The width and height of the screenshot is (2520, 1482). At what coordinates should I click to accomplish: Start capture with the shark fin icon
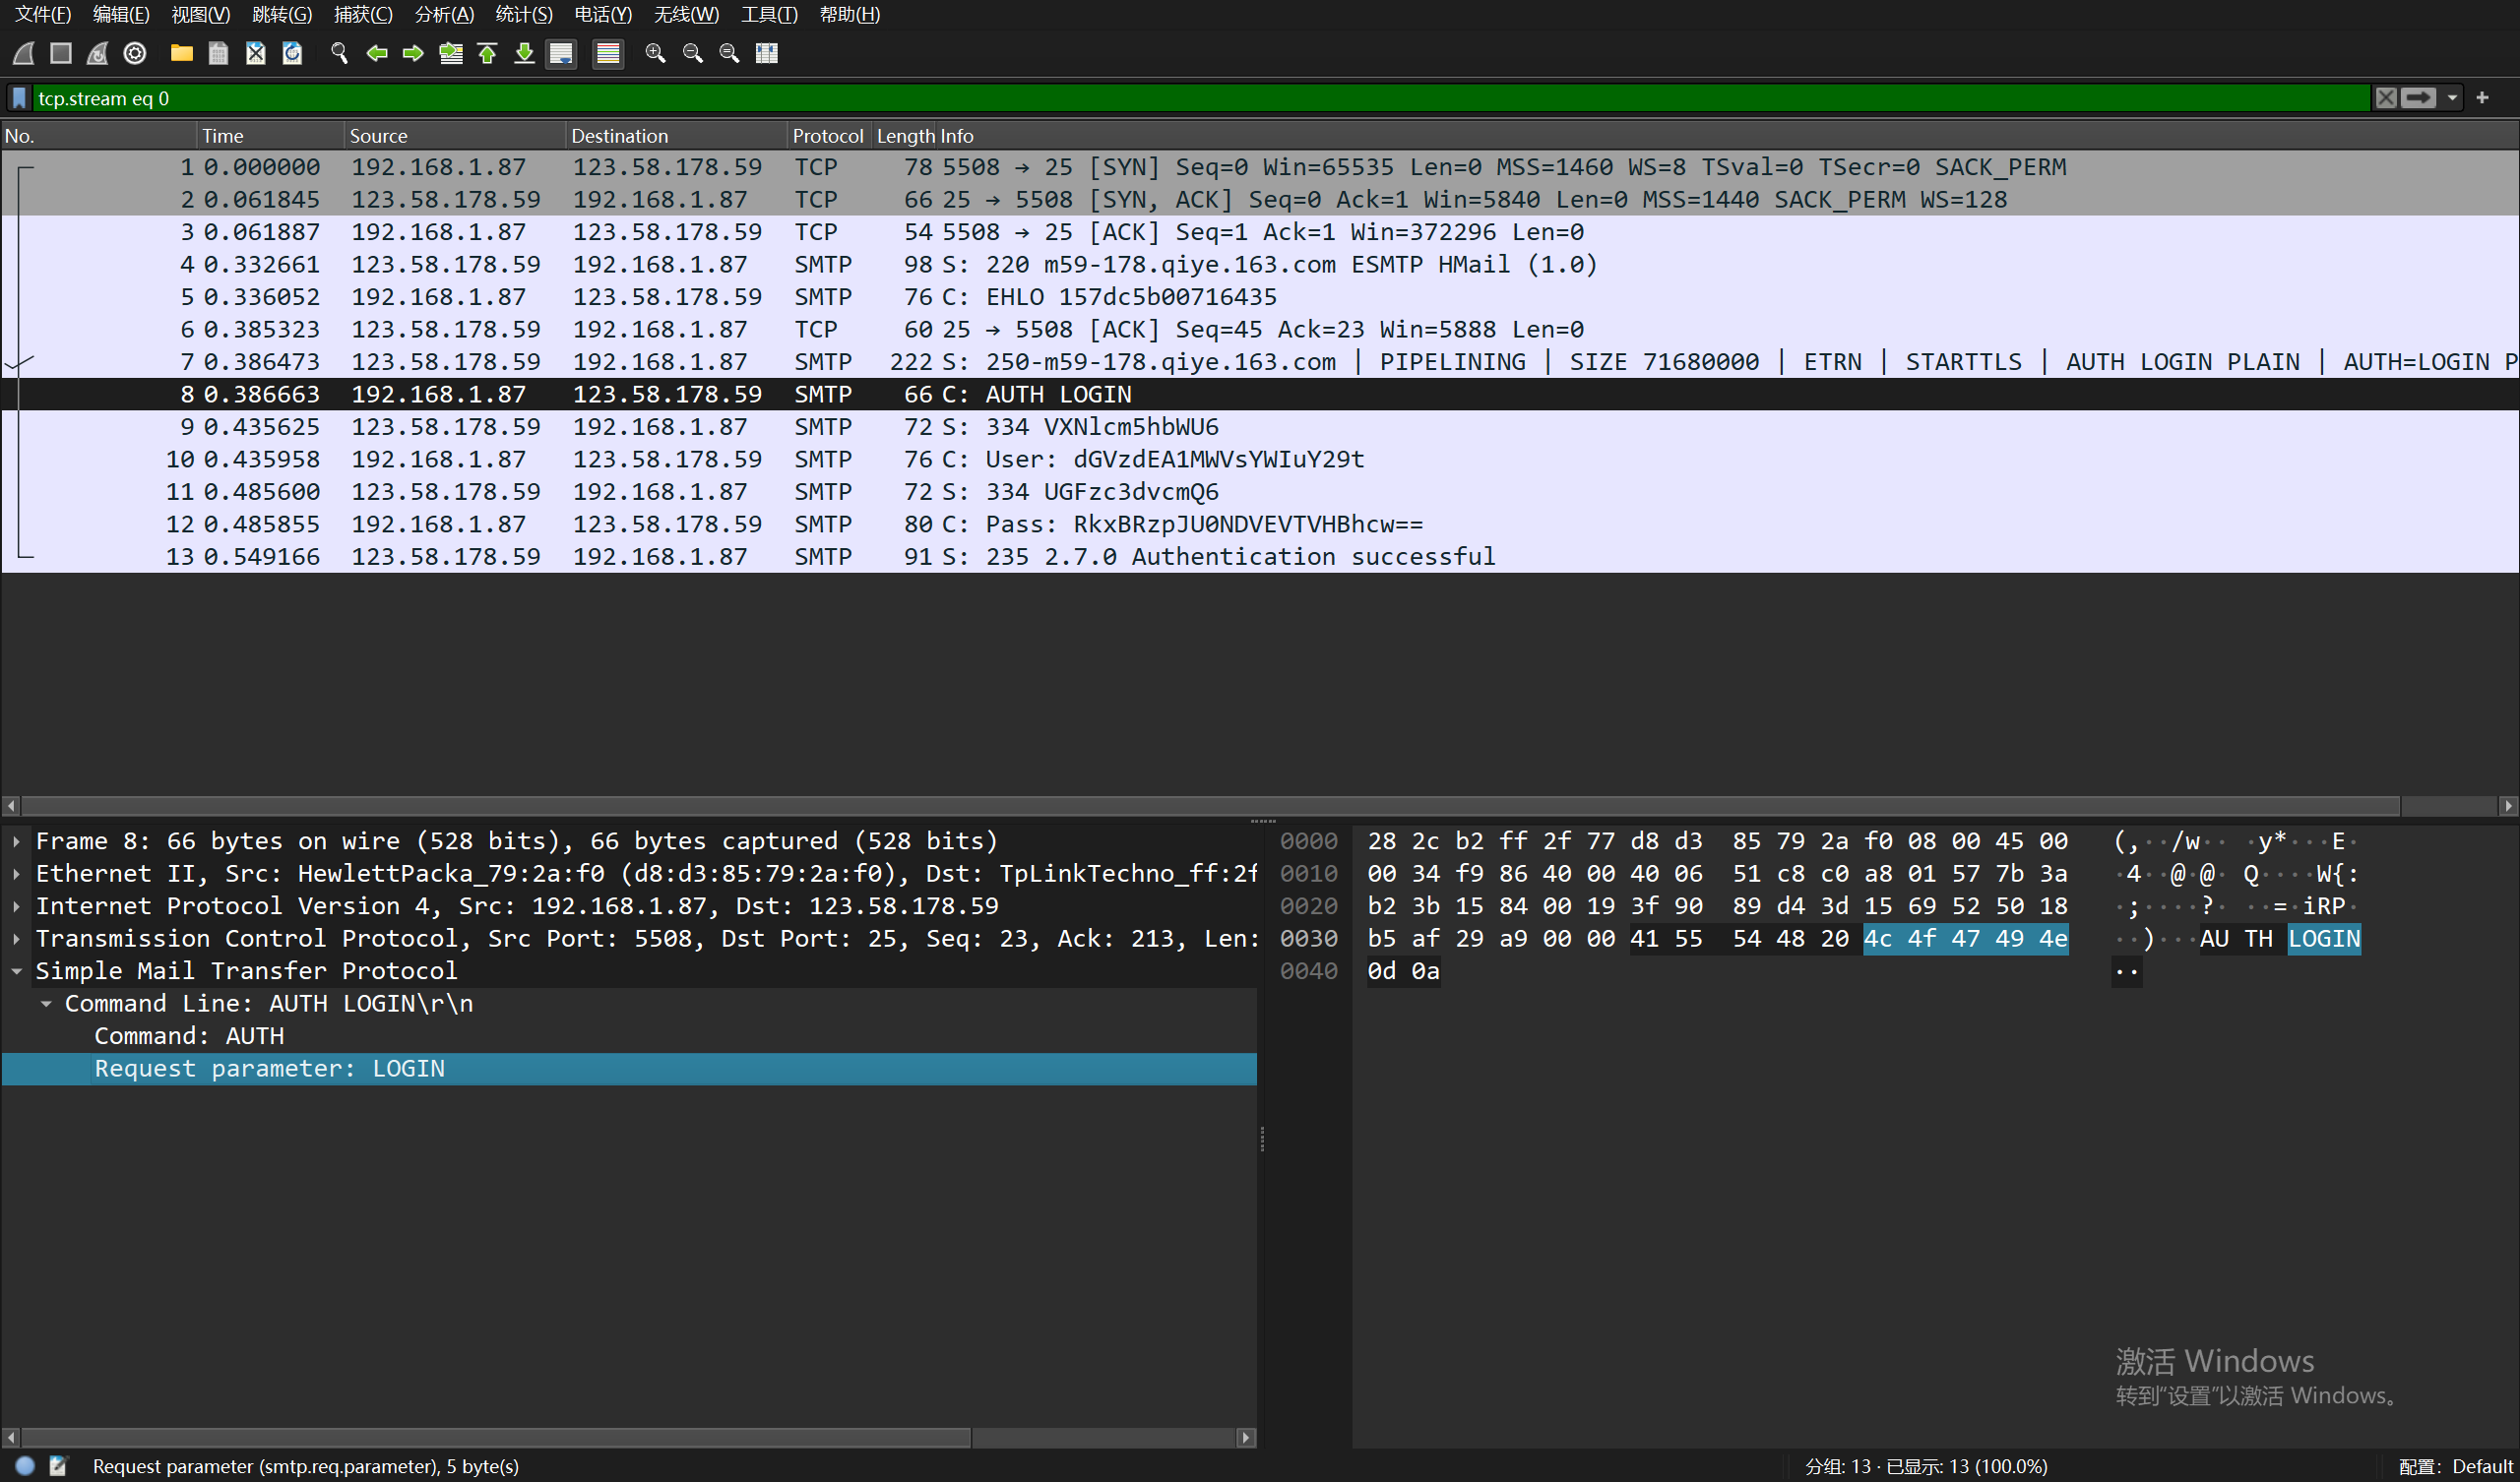click(x=24, y=53)
